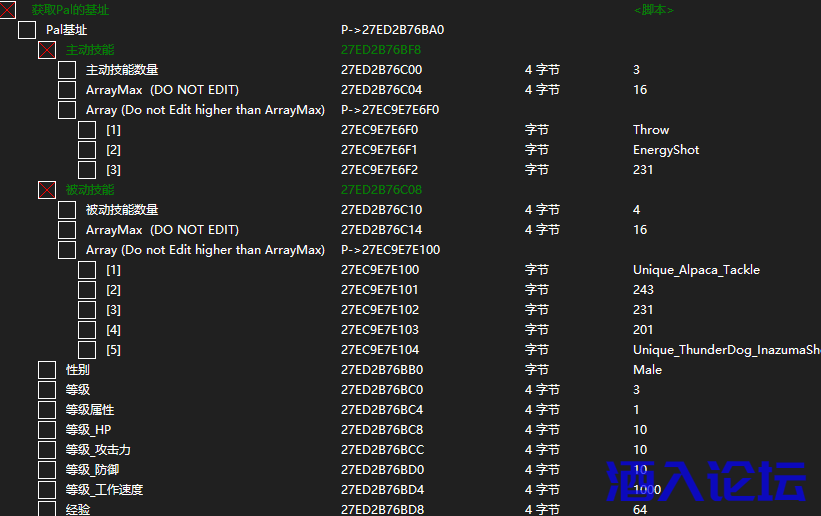The width and height of the screenshot is (821, 516).
Task: Select the Array pointer row at P->27EC9E7E100
Action: tap(390, 250)
